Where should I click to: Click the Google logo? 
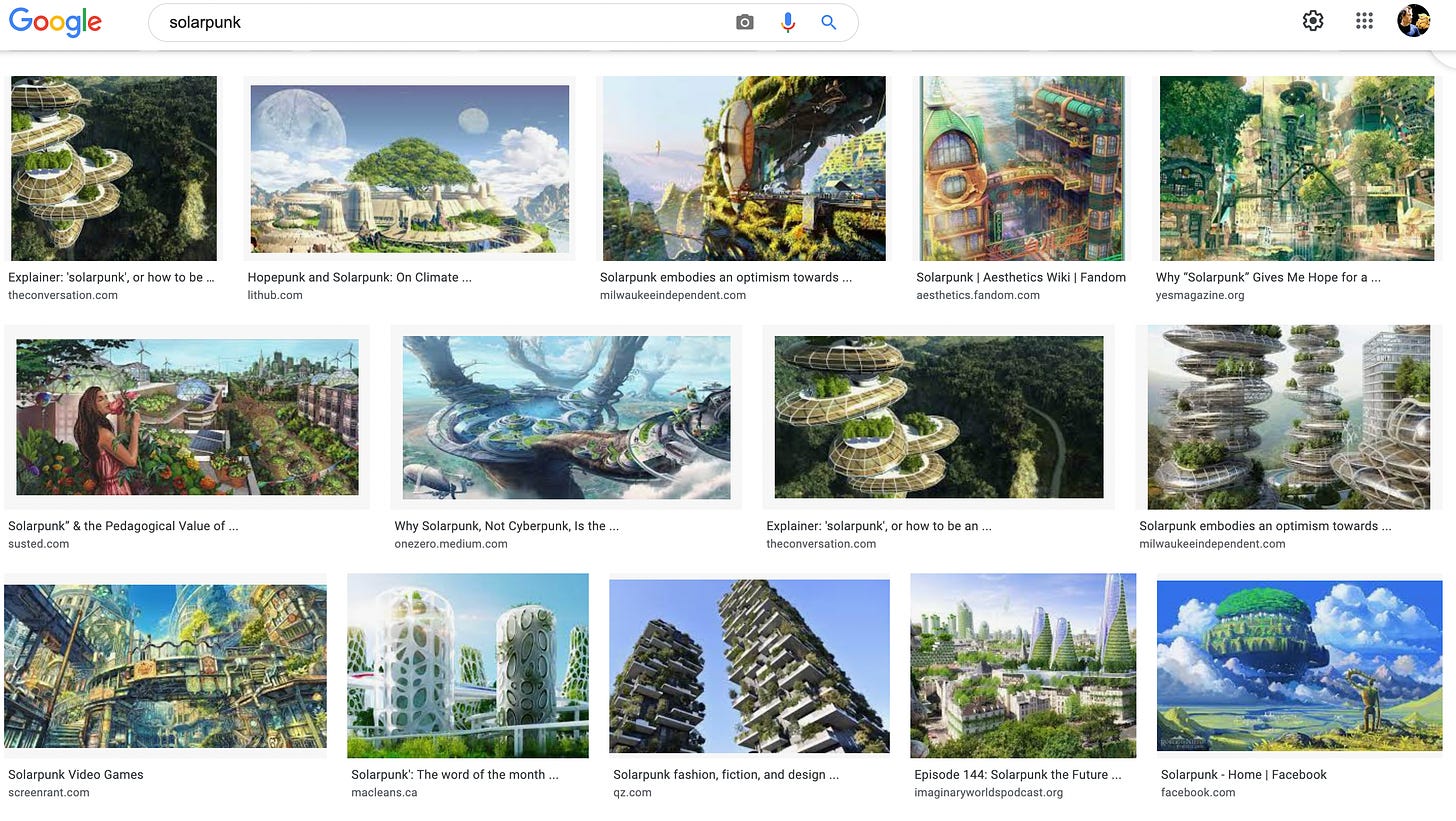tap(55, 22)
